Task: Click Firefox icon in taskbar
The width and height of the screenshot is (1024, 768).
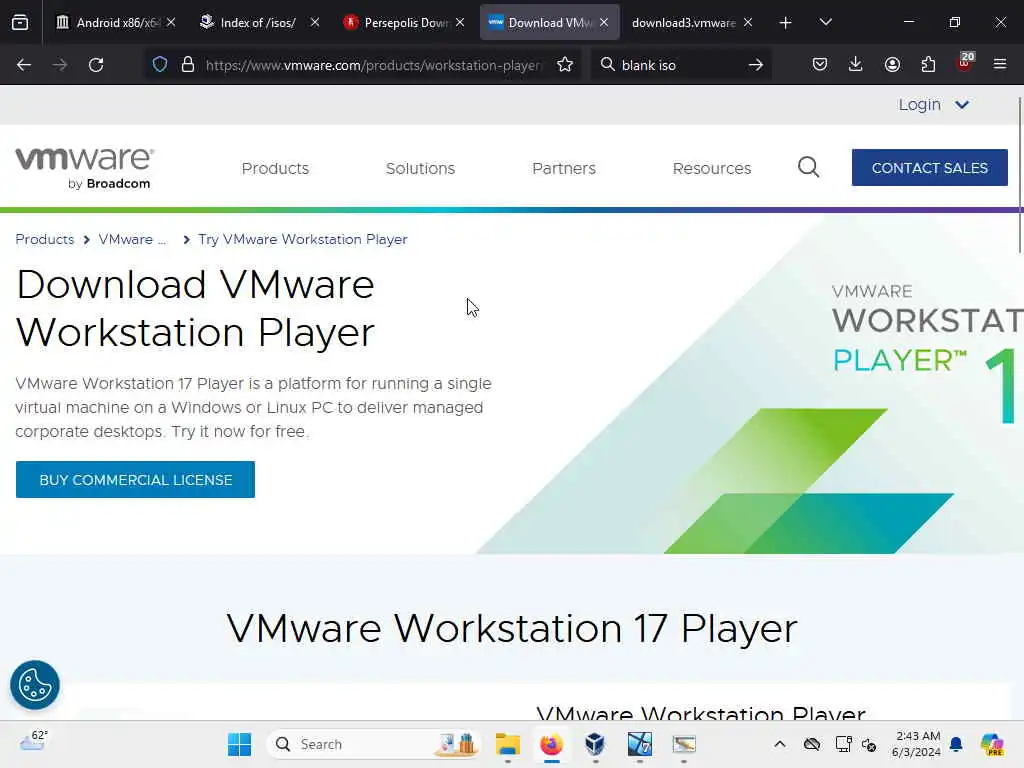Action: click(x=551, y=744)
